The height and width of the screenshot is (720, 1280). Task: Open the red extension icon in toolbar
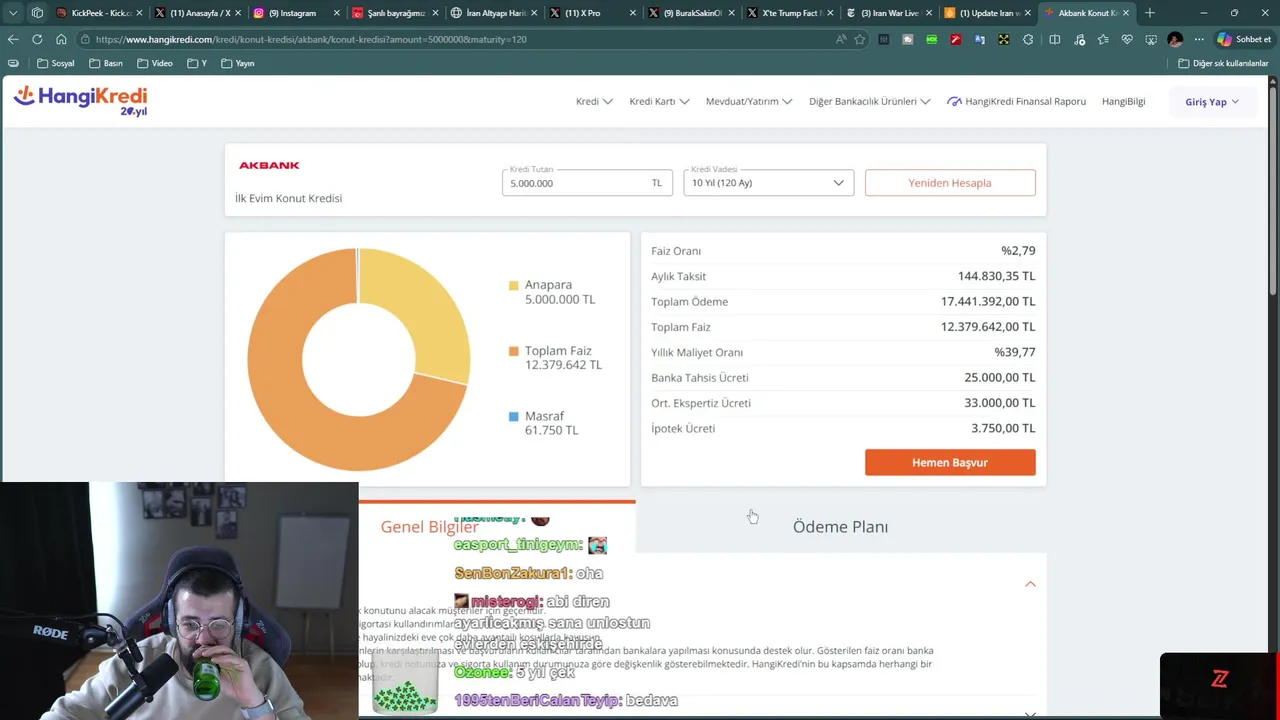pyautogui.click(x=956, y=39)
